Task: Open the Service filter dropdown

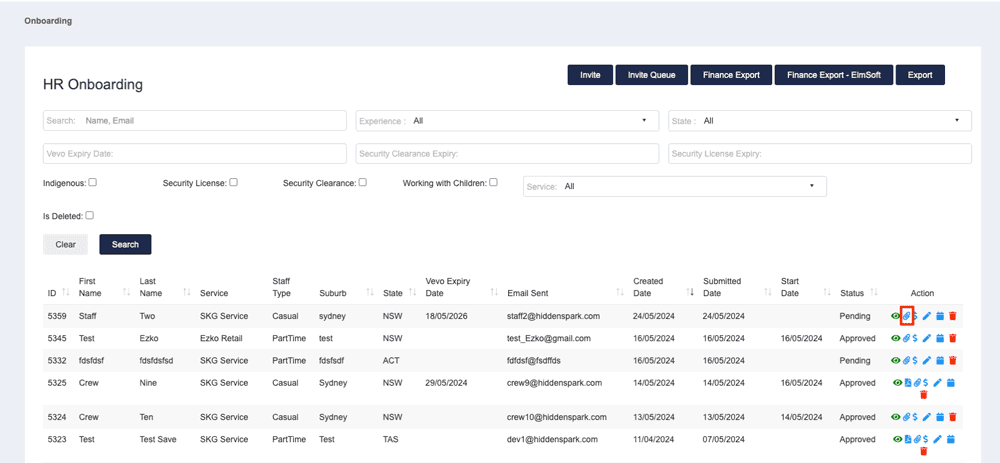Action: (x=675, y=186)
